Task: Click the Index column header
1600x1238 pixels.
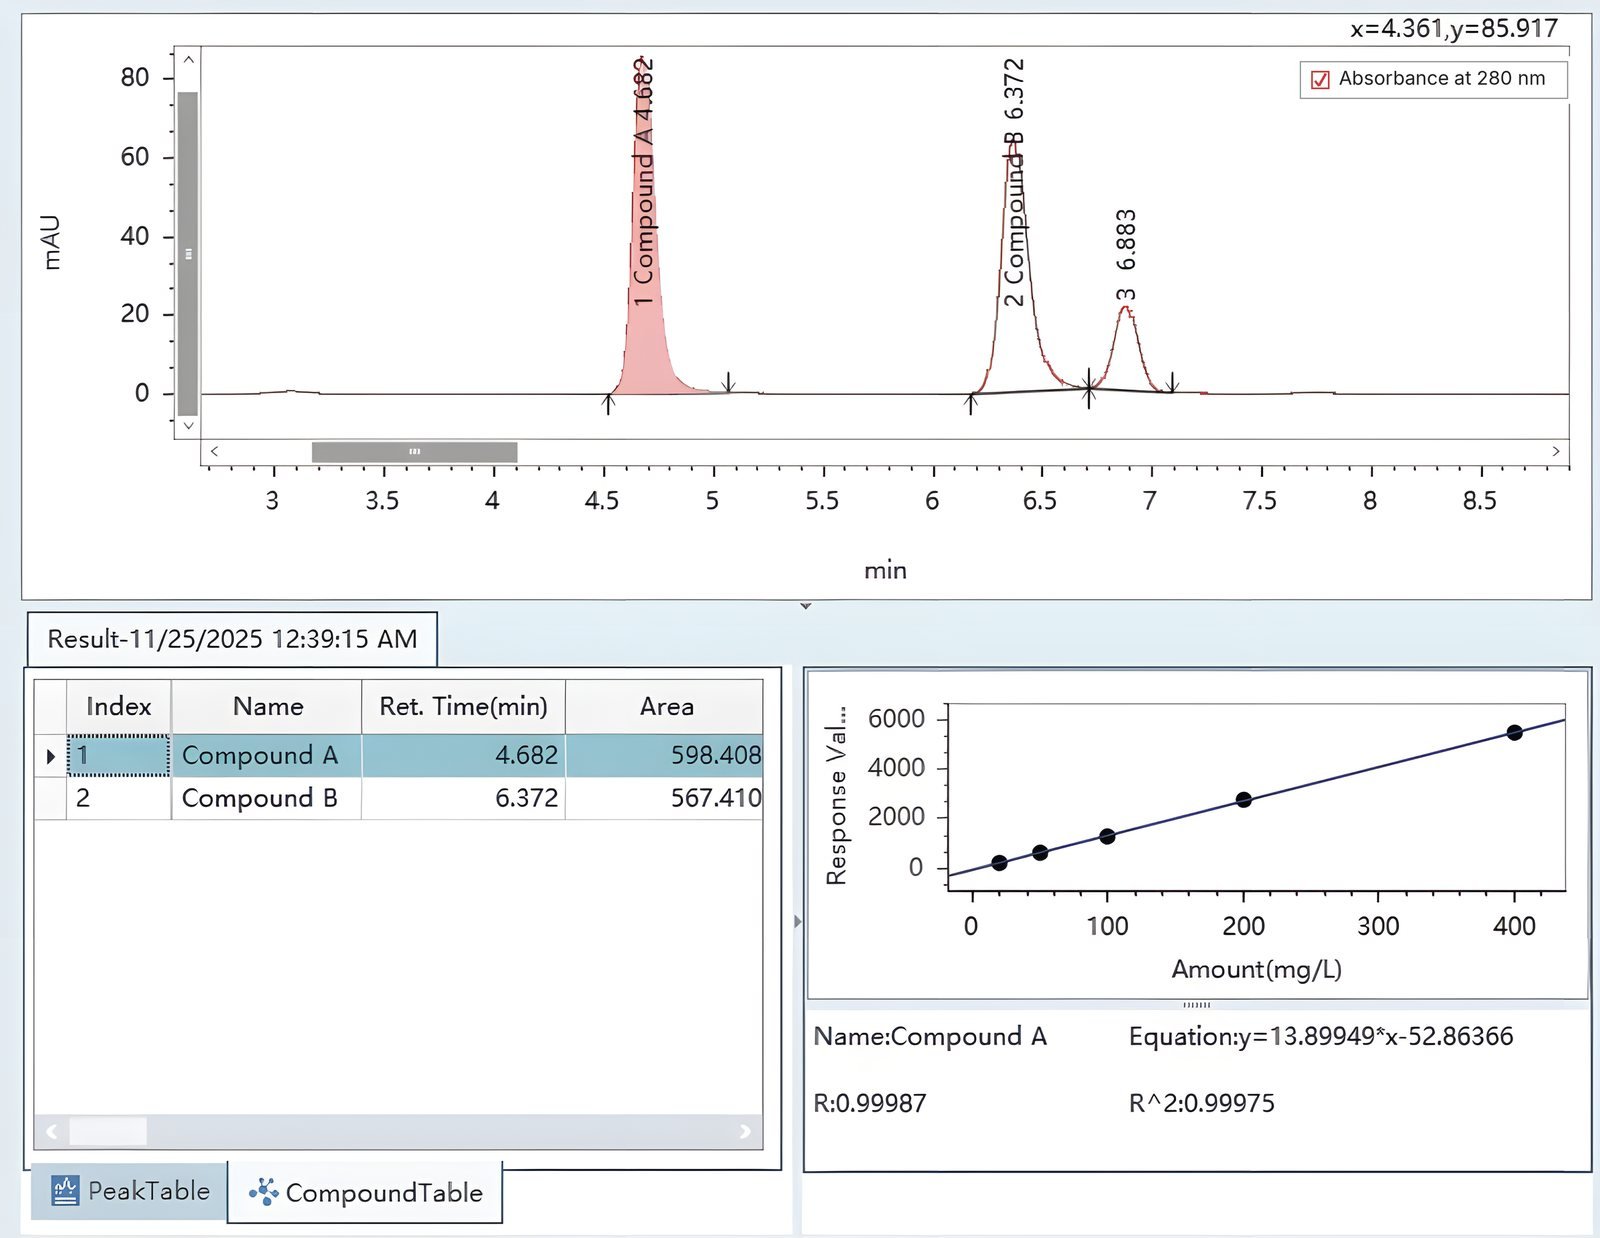Action: [x=119, y=707]
